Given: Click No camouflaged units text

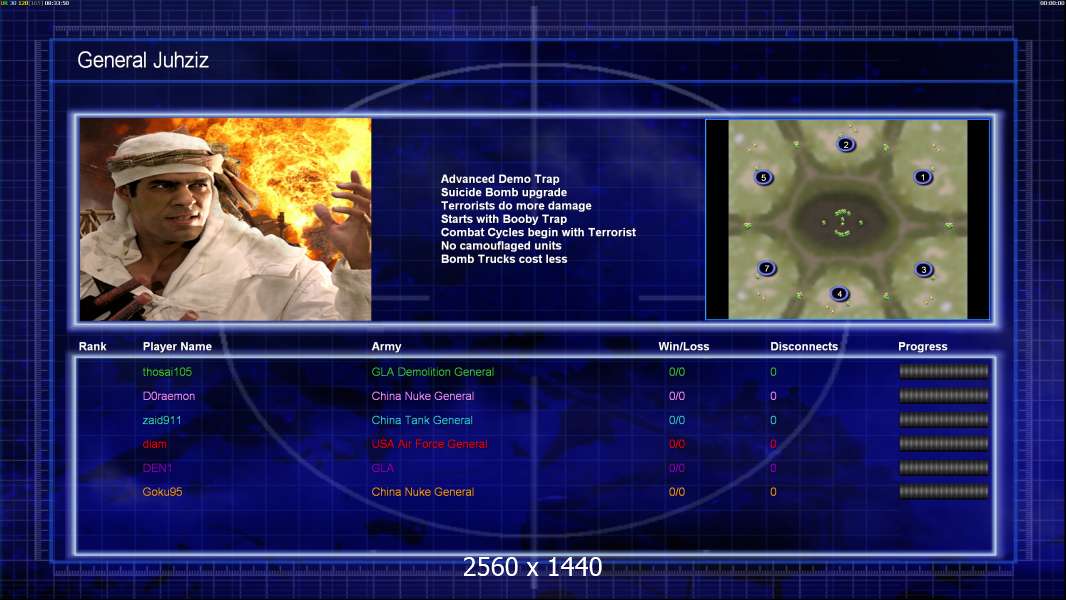Looking at the screenshot, I should click(501, 245).
